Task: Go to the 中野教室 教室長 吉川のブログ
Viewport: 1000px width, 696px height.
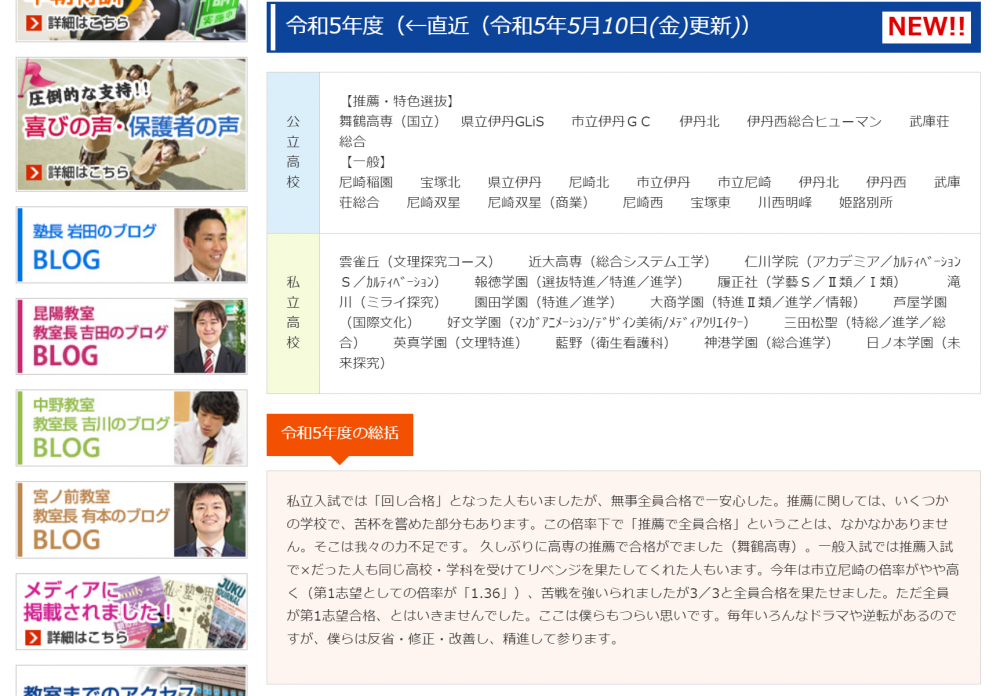Action: [x=95, y=428]
